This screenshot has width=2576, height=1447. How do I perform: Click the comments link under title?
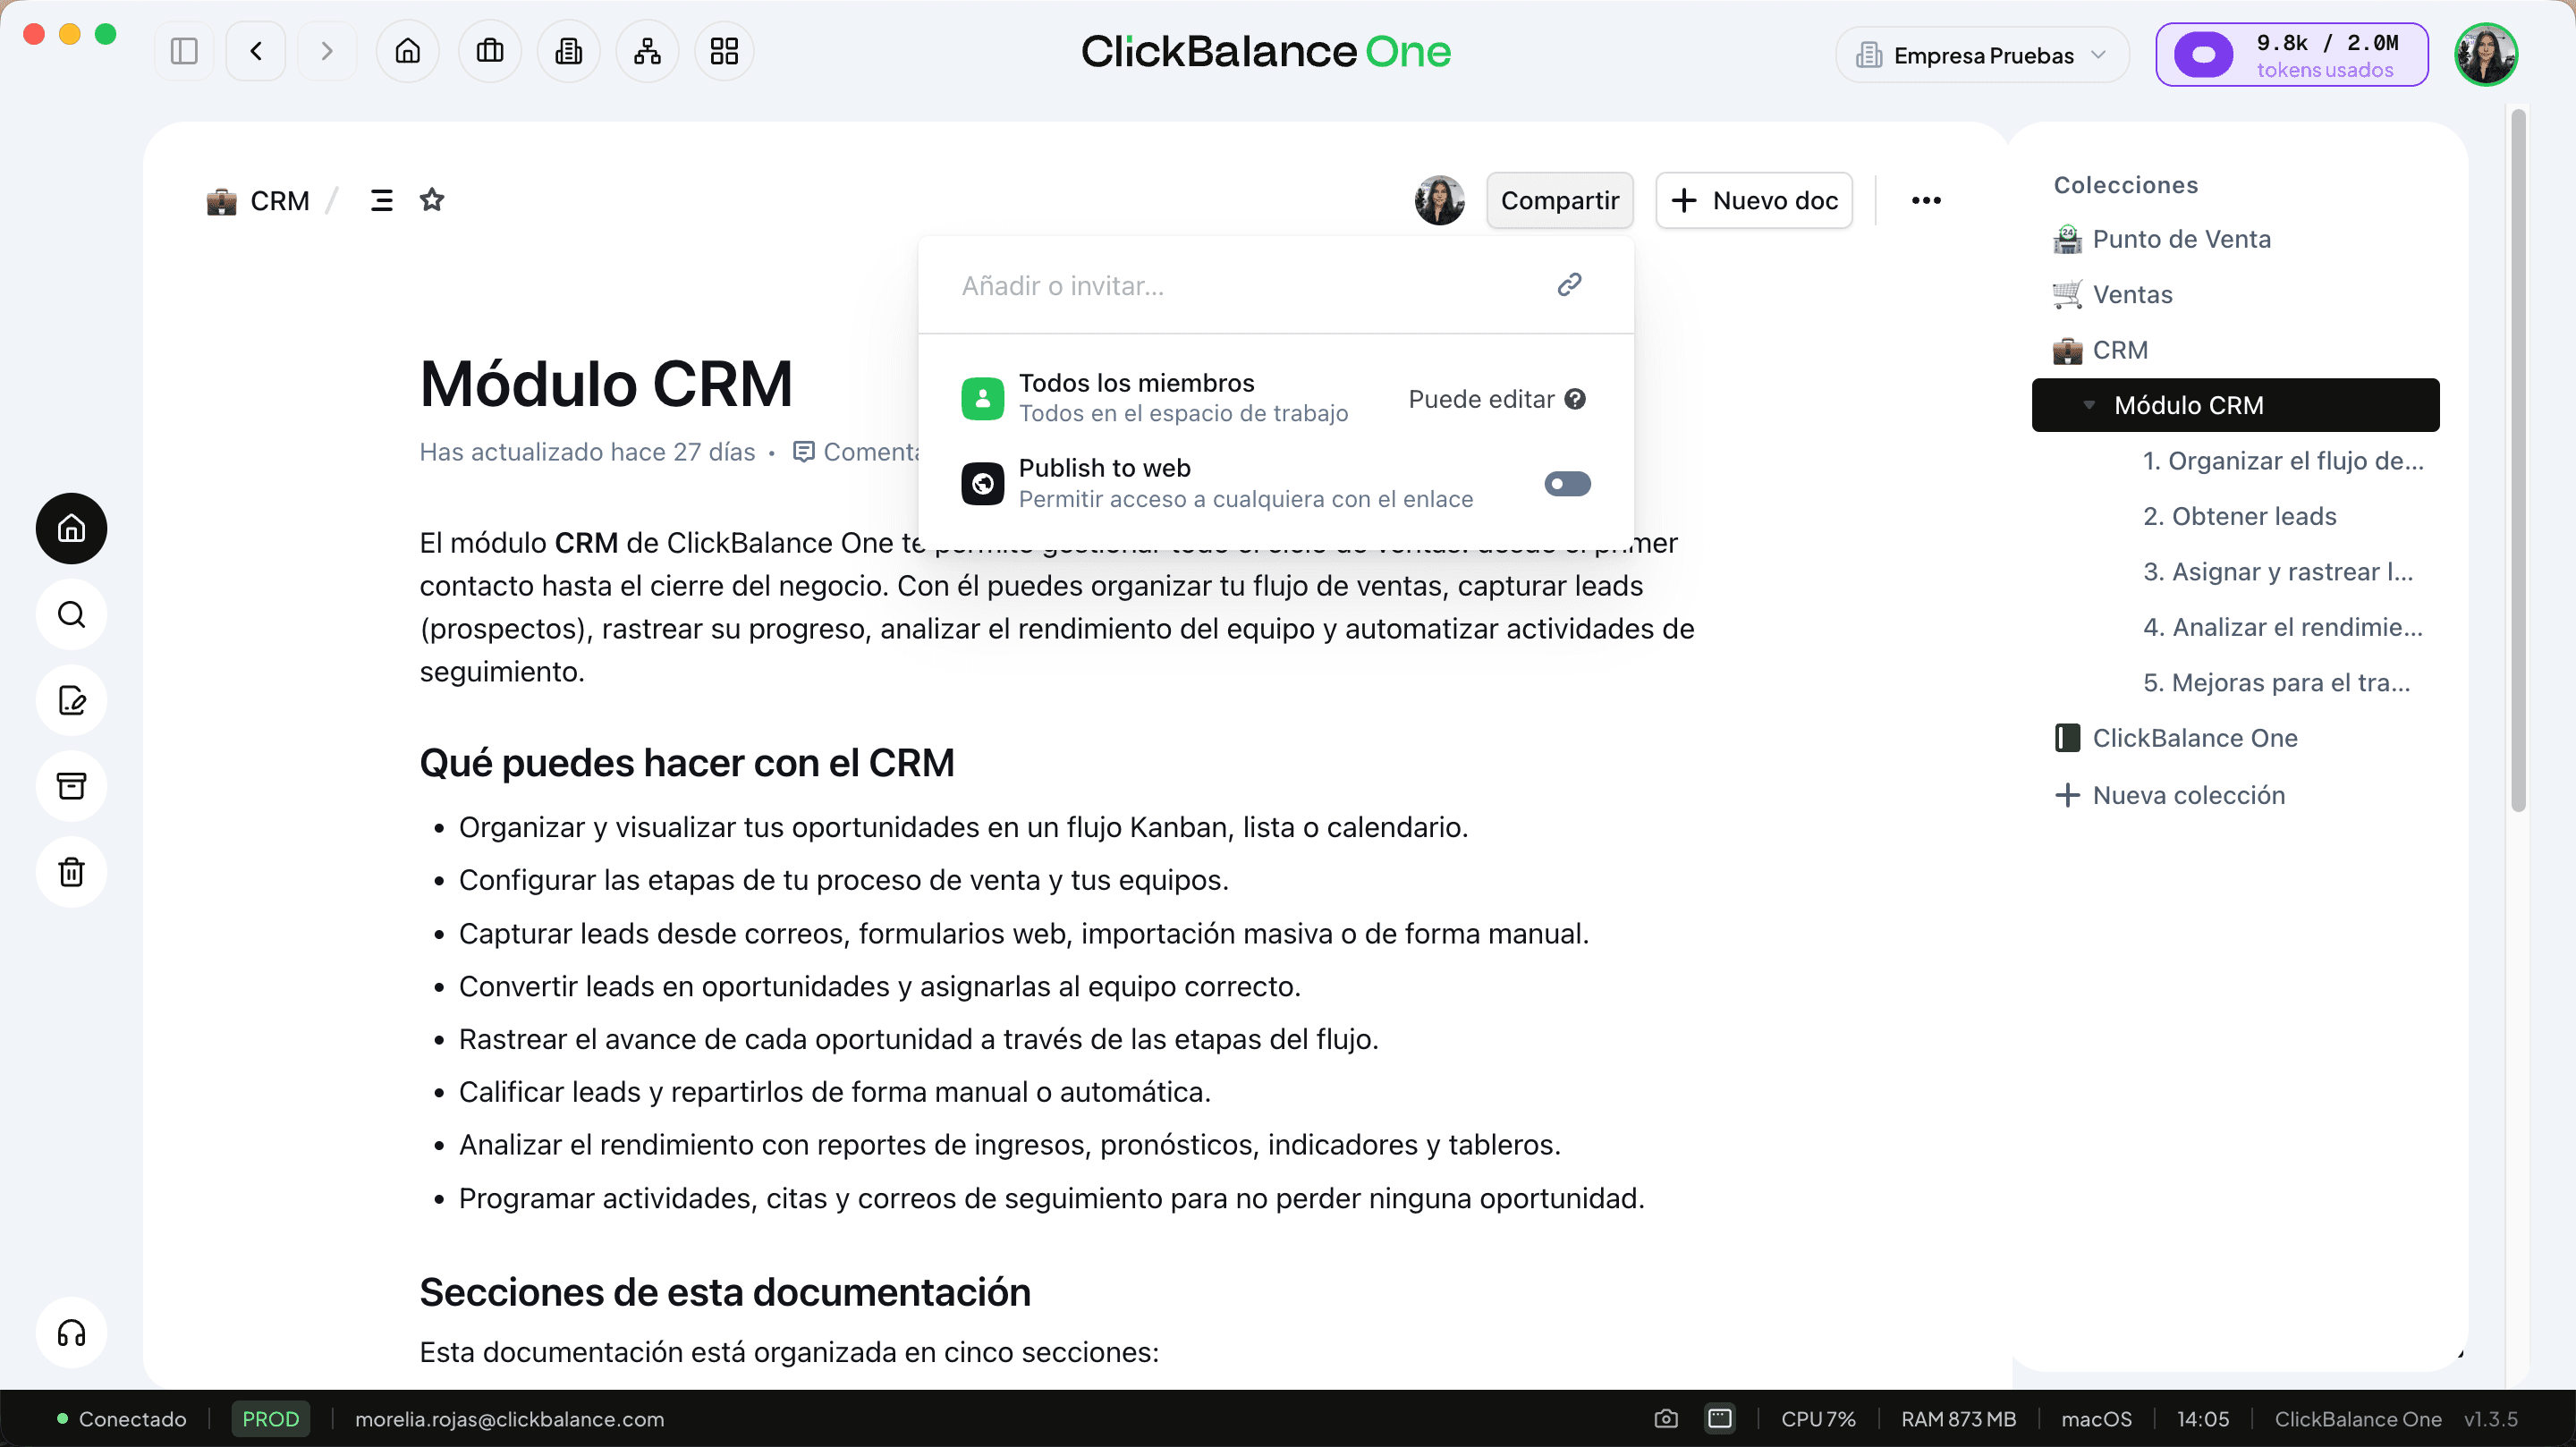[855, 452]
